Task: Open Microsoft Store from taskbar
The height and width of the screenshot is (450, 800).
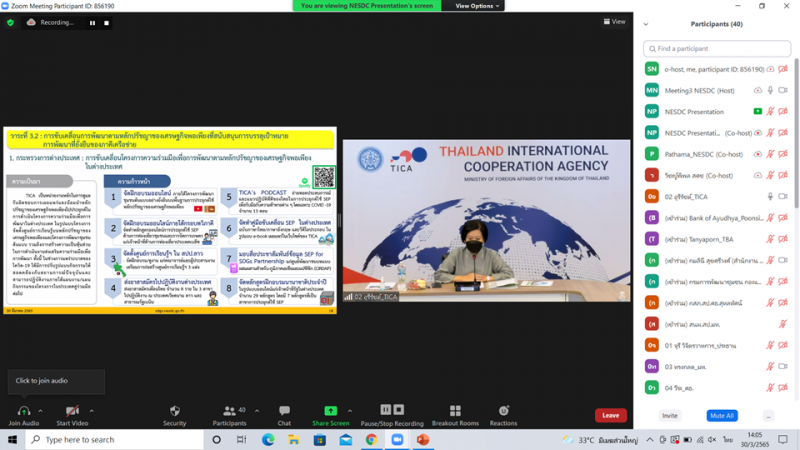Action: [320, 439]
